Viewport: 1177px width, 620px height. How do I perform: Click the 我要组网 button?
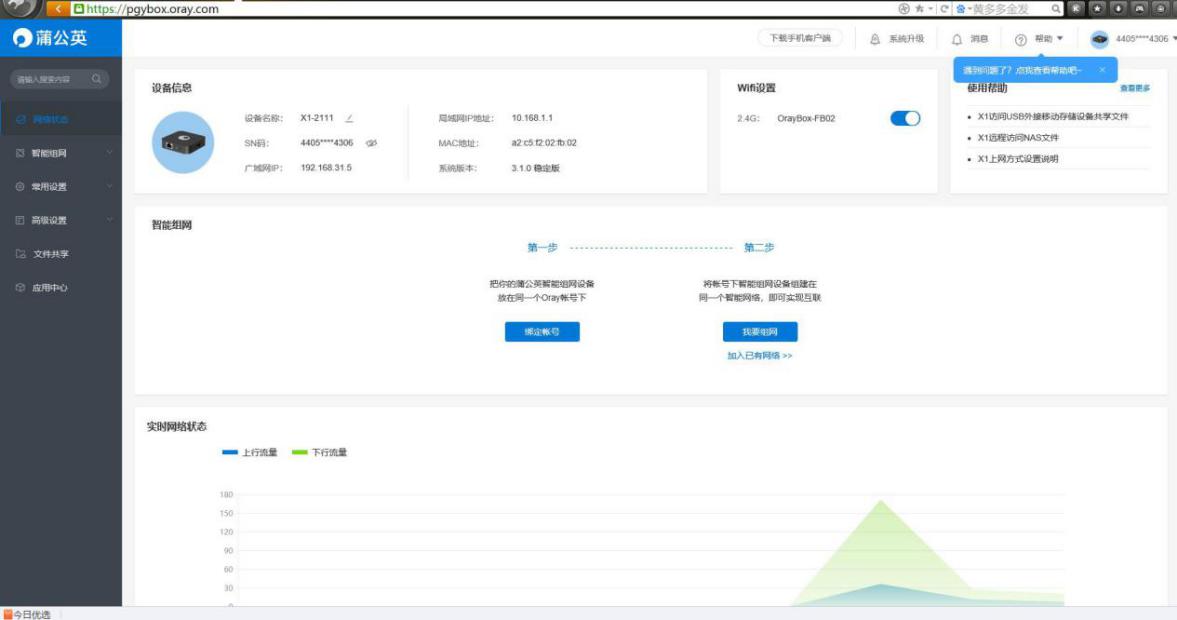tap(760, 332)
